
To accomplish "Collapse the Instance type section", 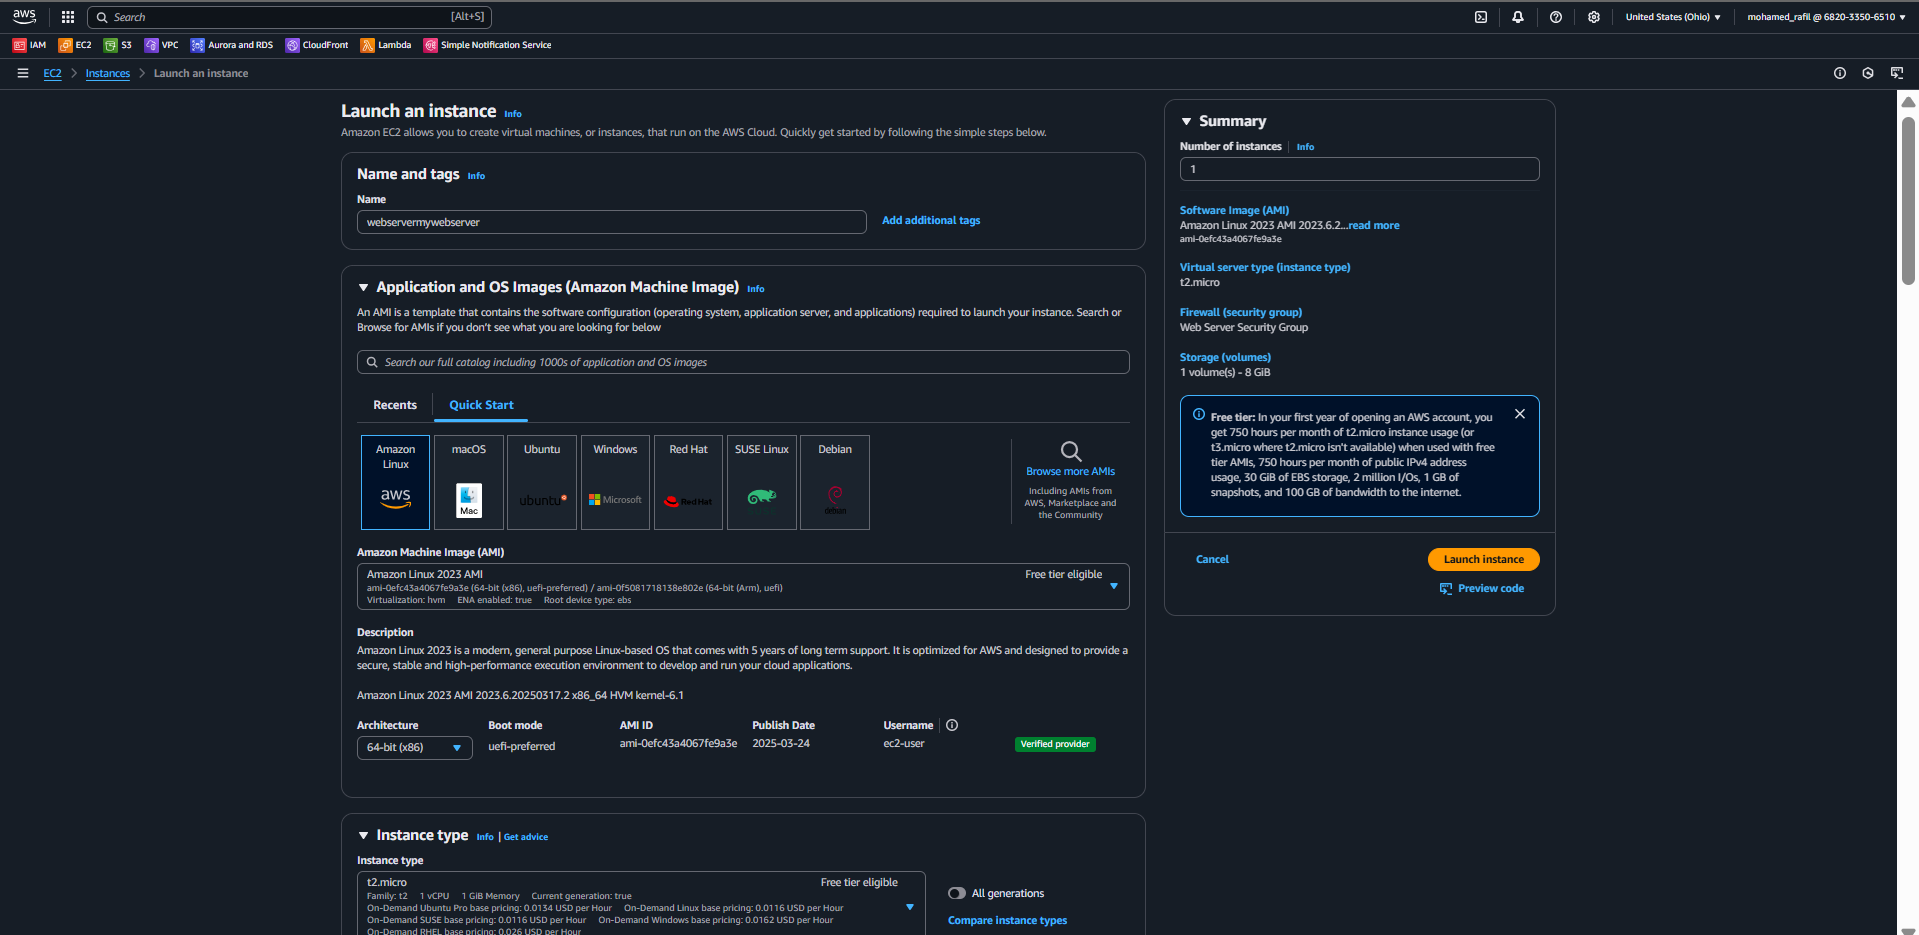I will pos(363,836).
